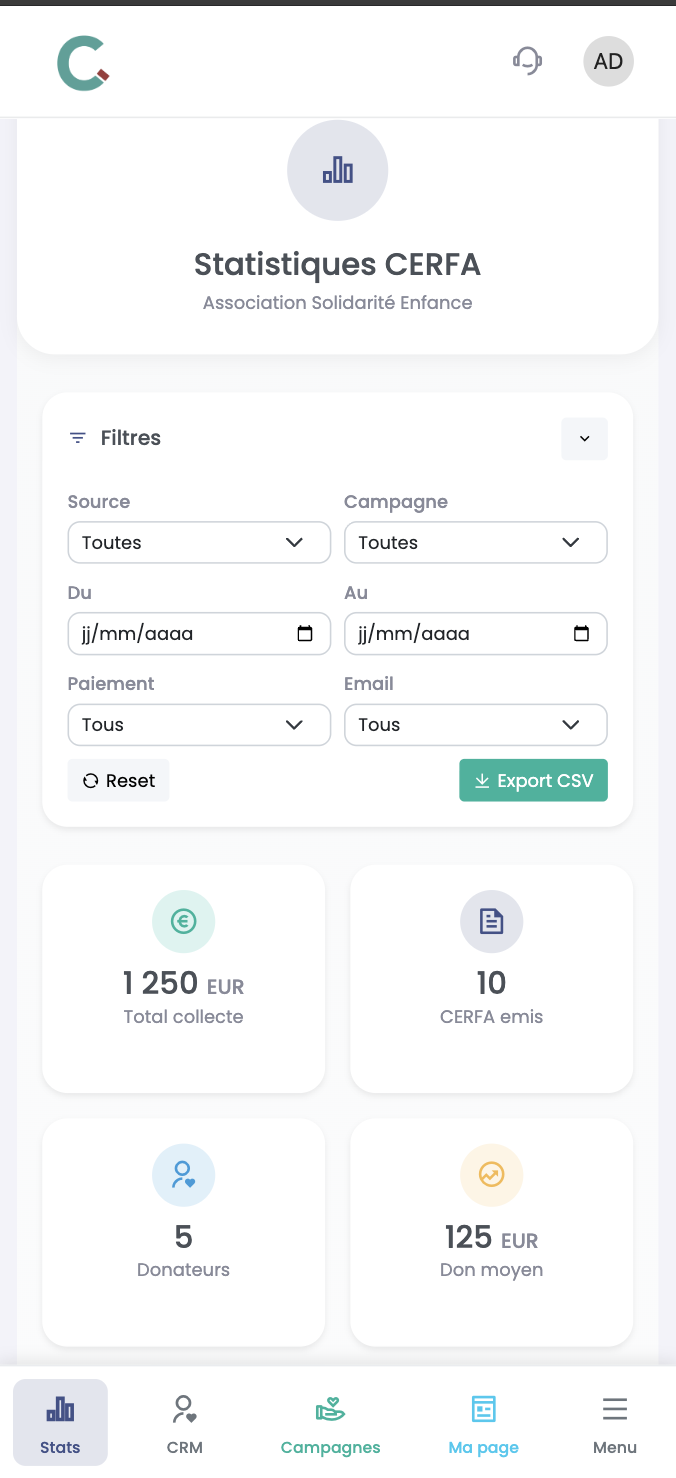This screenshot has height=1478, width=676.
Task: Collapse the Filtres panel with its chevron
Action: tap(584, 438)
